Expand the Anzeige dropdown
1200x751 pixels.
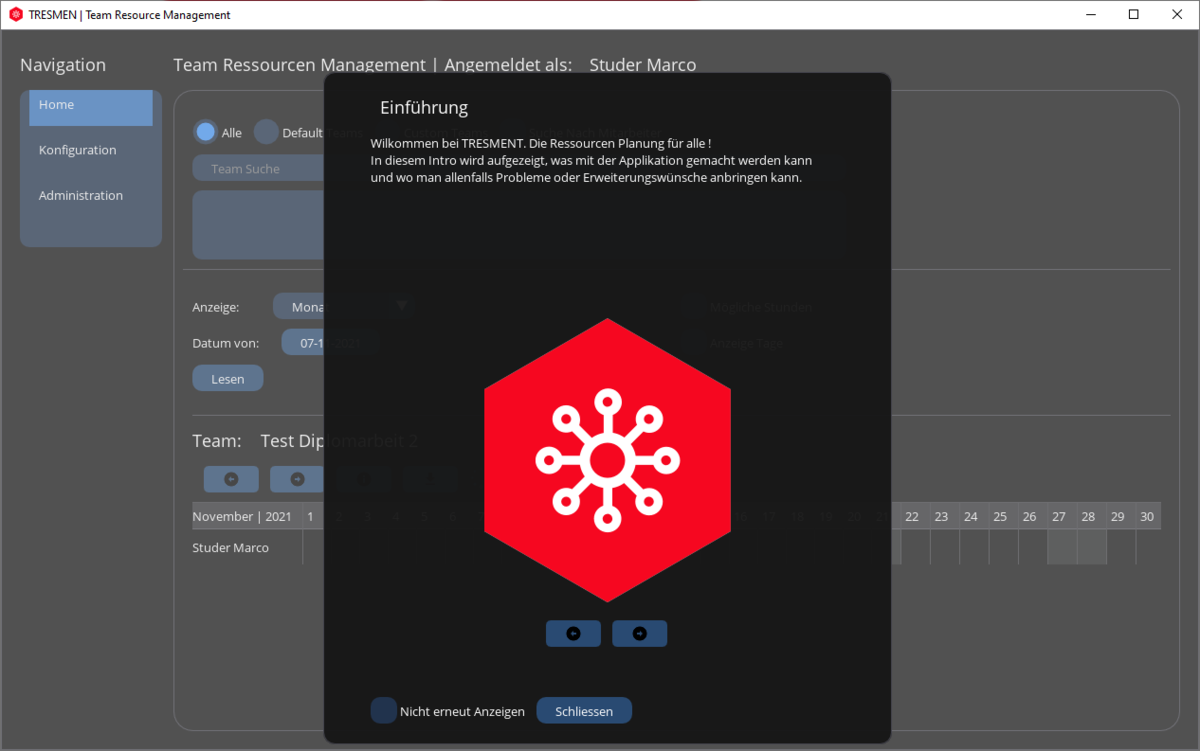coord(300,307)
